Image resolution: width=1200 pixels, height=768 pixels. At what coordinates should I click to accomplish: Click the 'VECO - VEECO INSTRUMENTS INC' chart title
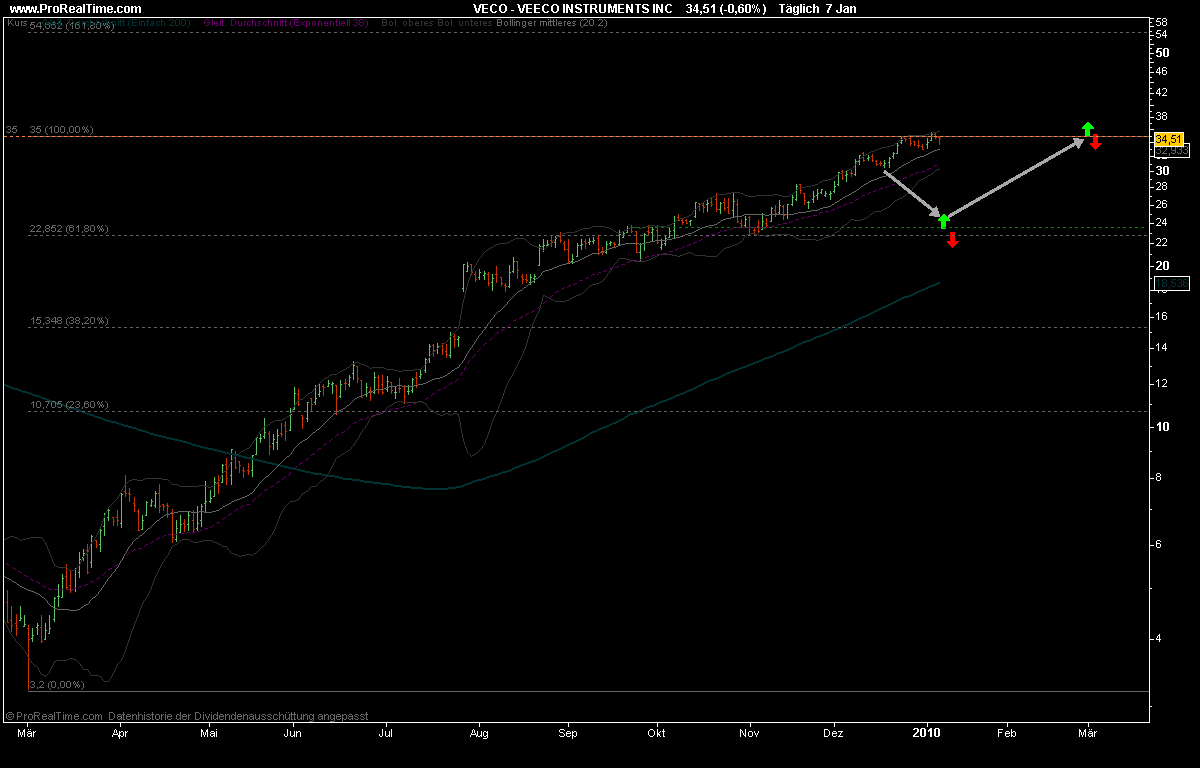point(573,9)
